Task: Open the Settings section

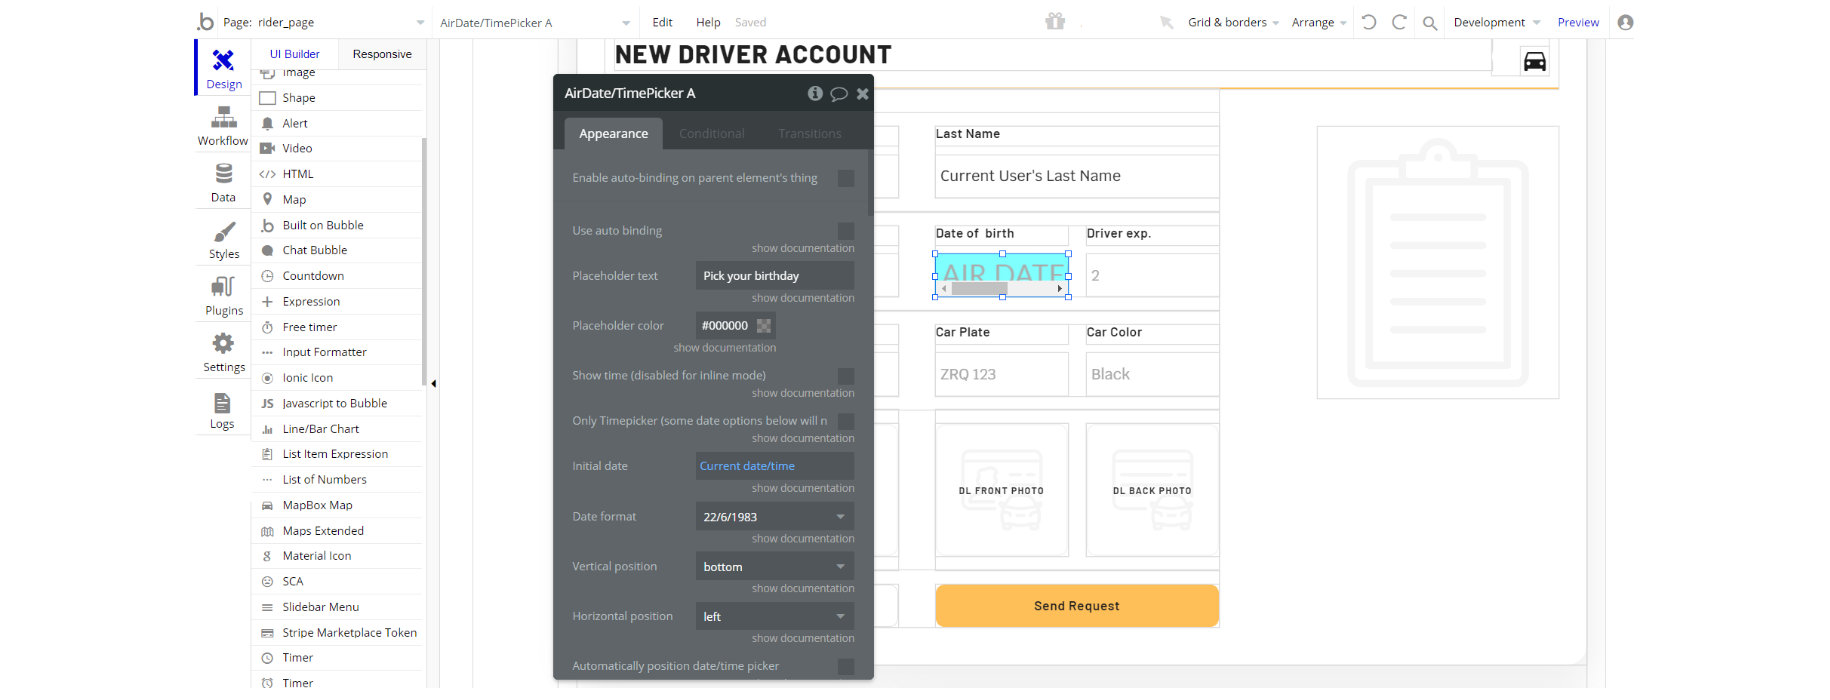Action: [x=223, y=353]
